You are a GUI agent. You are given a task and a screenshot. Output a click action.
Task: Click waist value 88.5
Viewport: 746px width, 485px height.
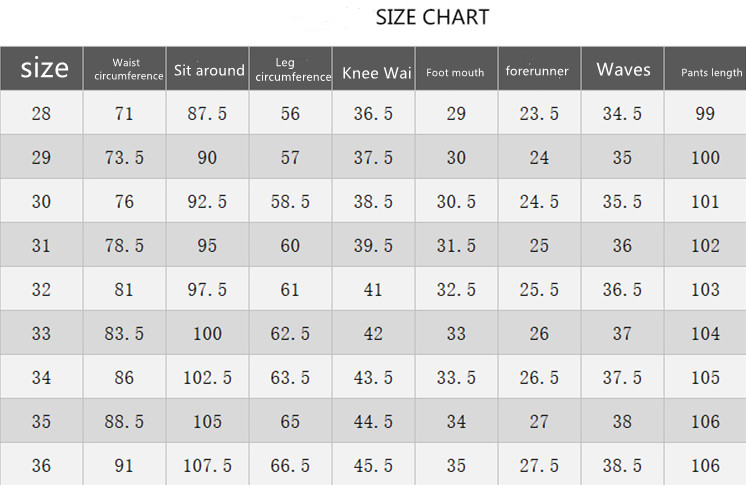tap(124, 422)
